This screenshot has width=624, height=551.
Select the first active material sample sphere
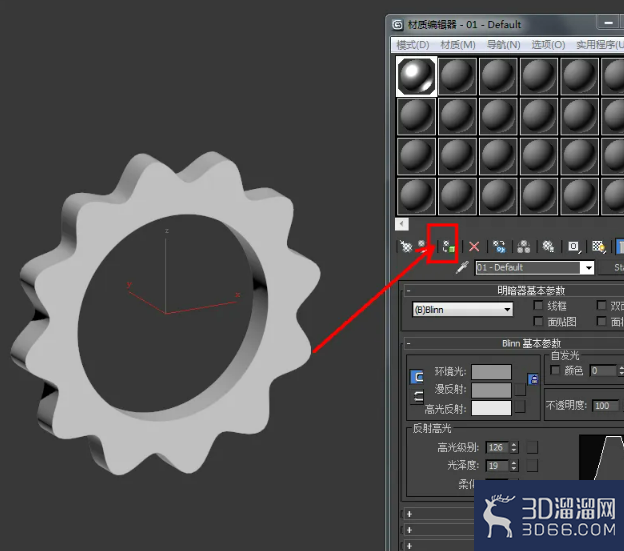(x=416, y=76)
